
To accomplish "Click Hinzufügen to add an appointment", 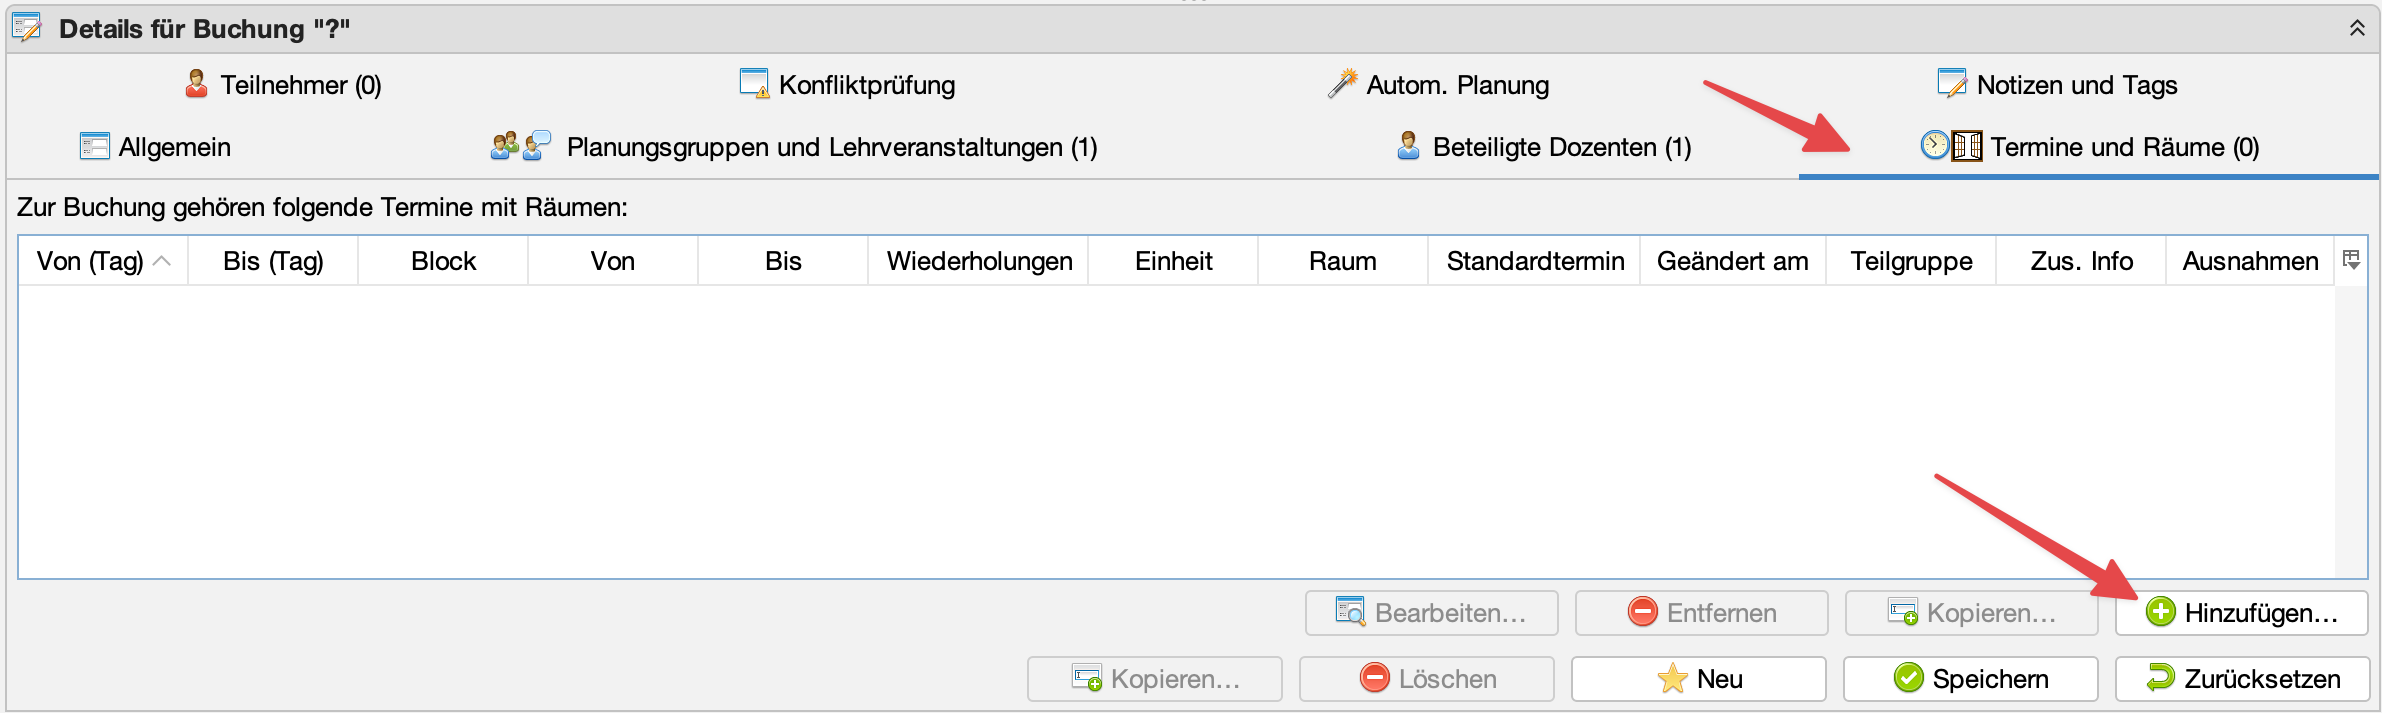I will 2241,613.
